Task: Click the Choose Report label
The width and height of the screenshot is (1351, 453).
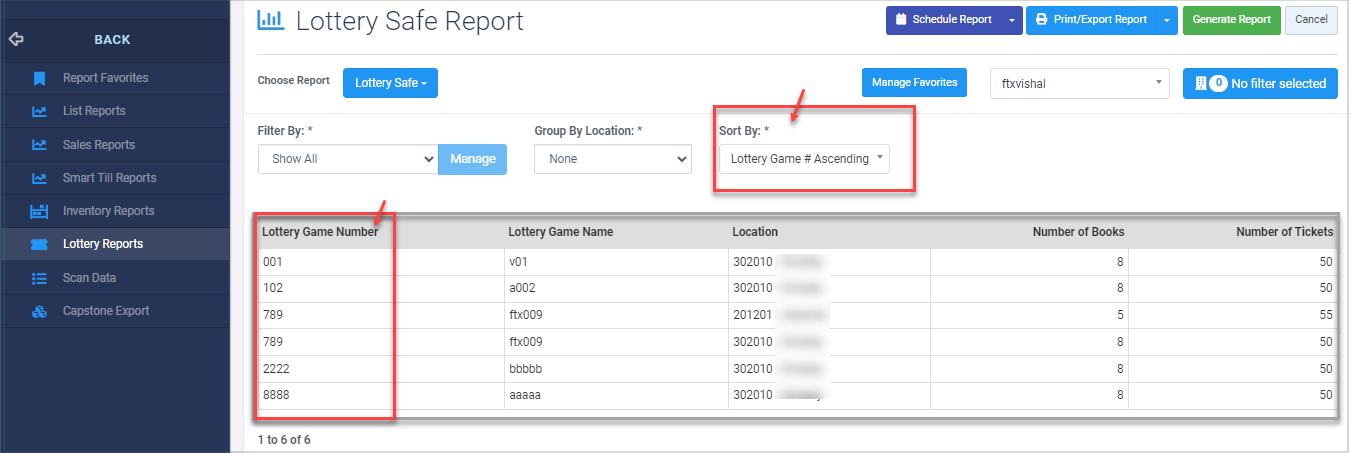Action: click(293, 81)
